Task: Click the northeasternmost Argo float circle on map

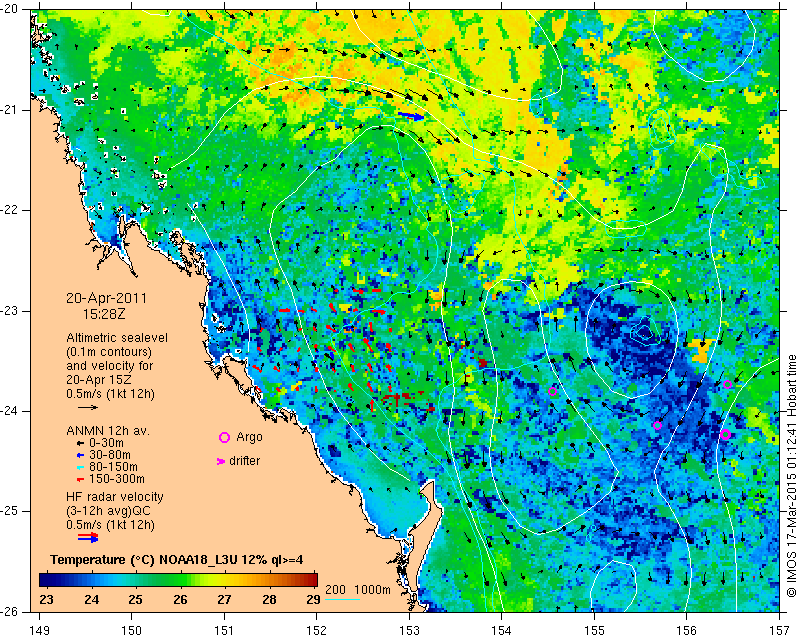Action: pos(728,384)
